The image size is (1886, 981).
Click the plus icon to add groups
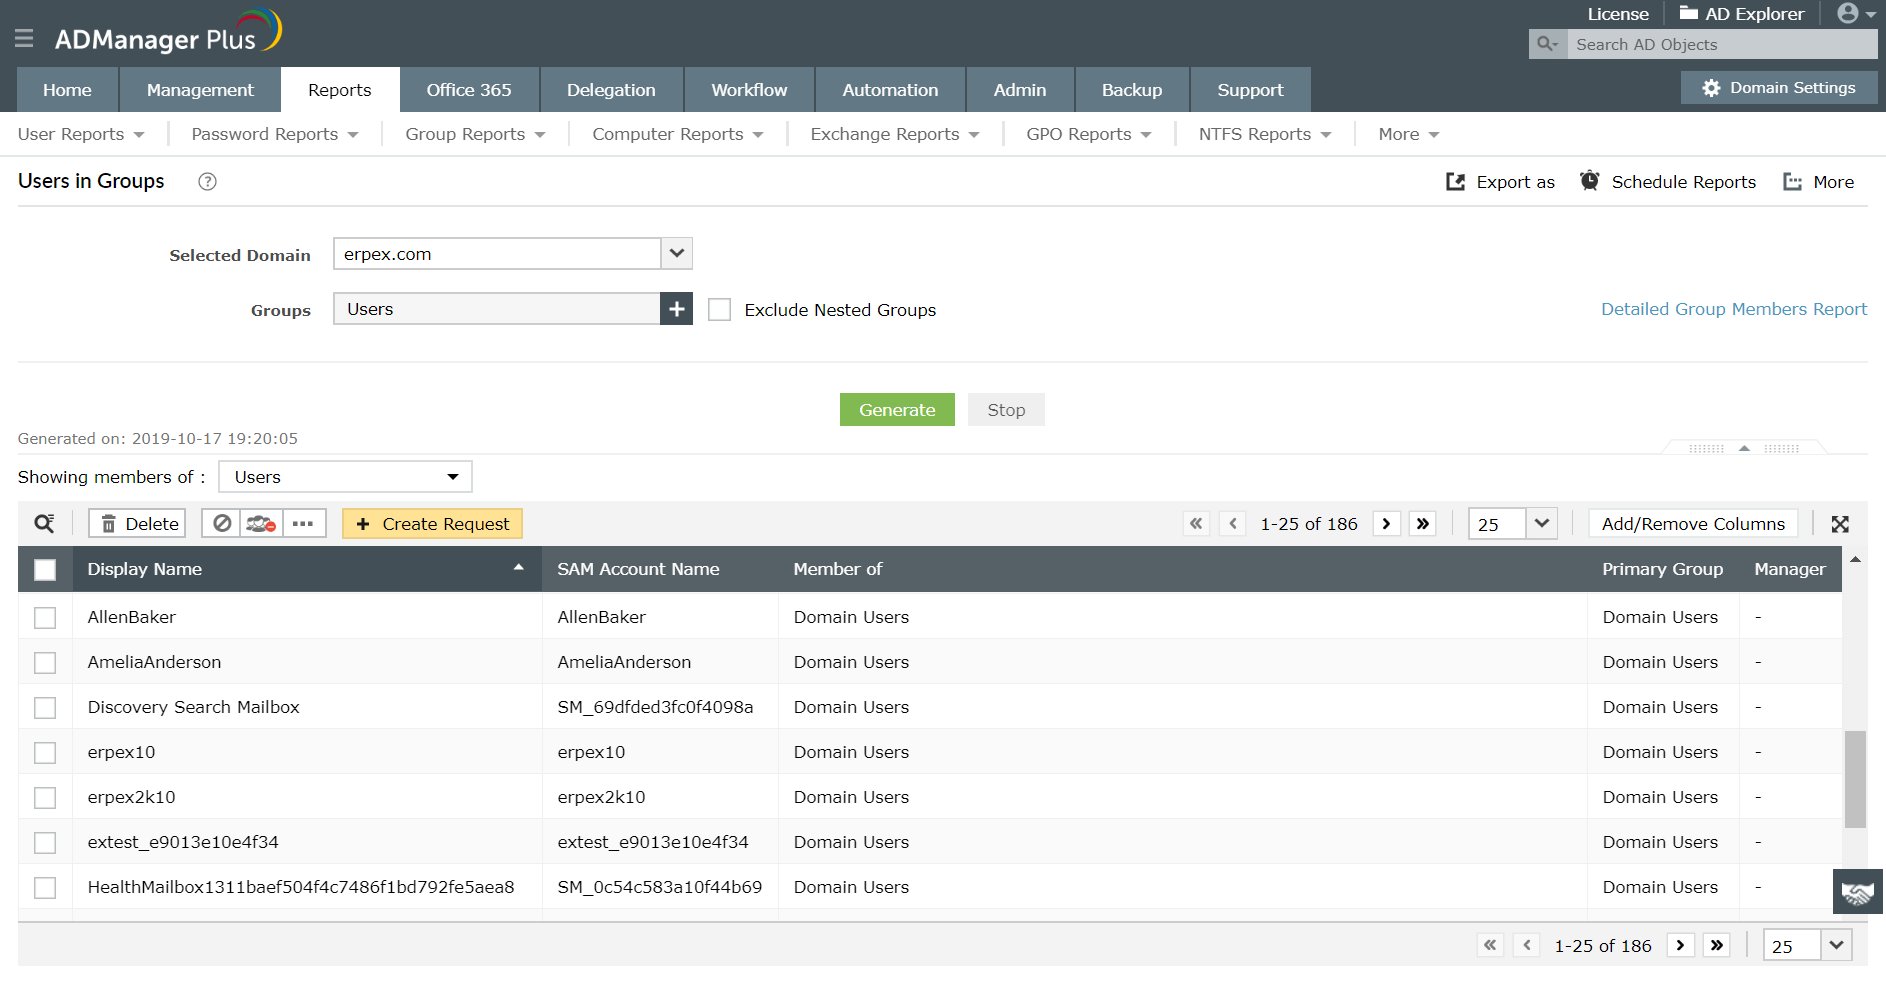point(677,309)
